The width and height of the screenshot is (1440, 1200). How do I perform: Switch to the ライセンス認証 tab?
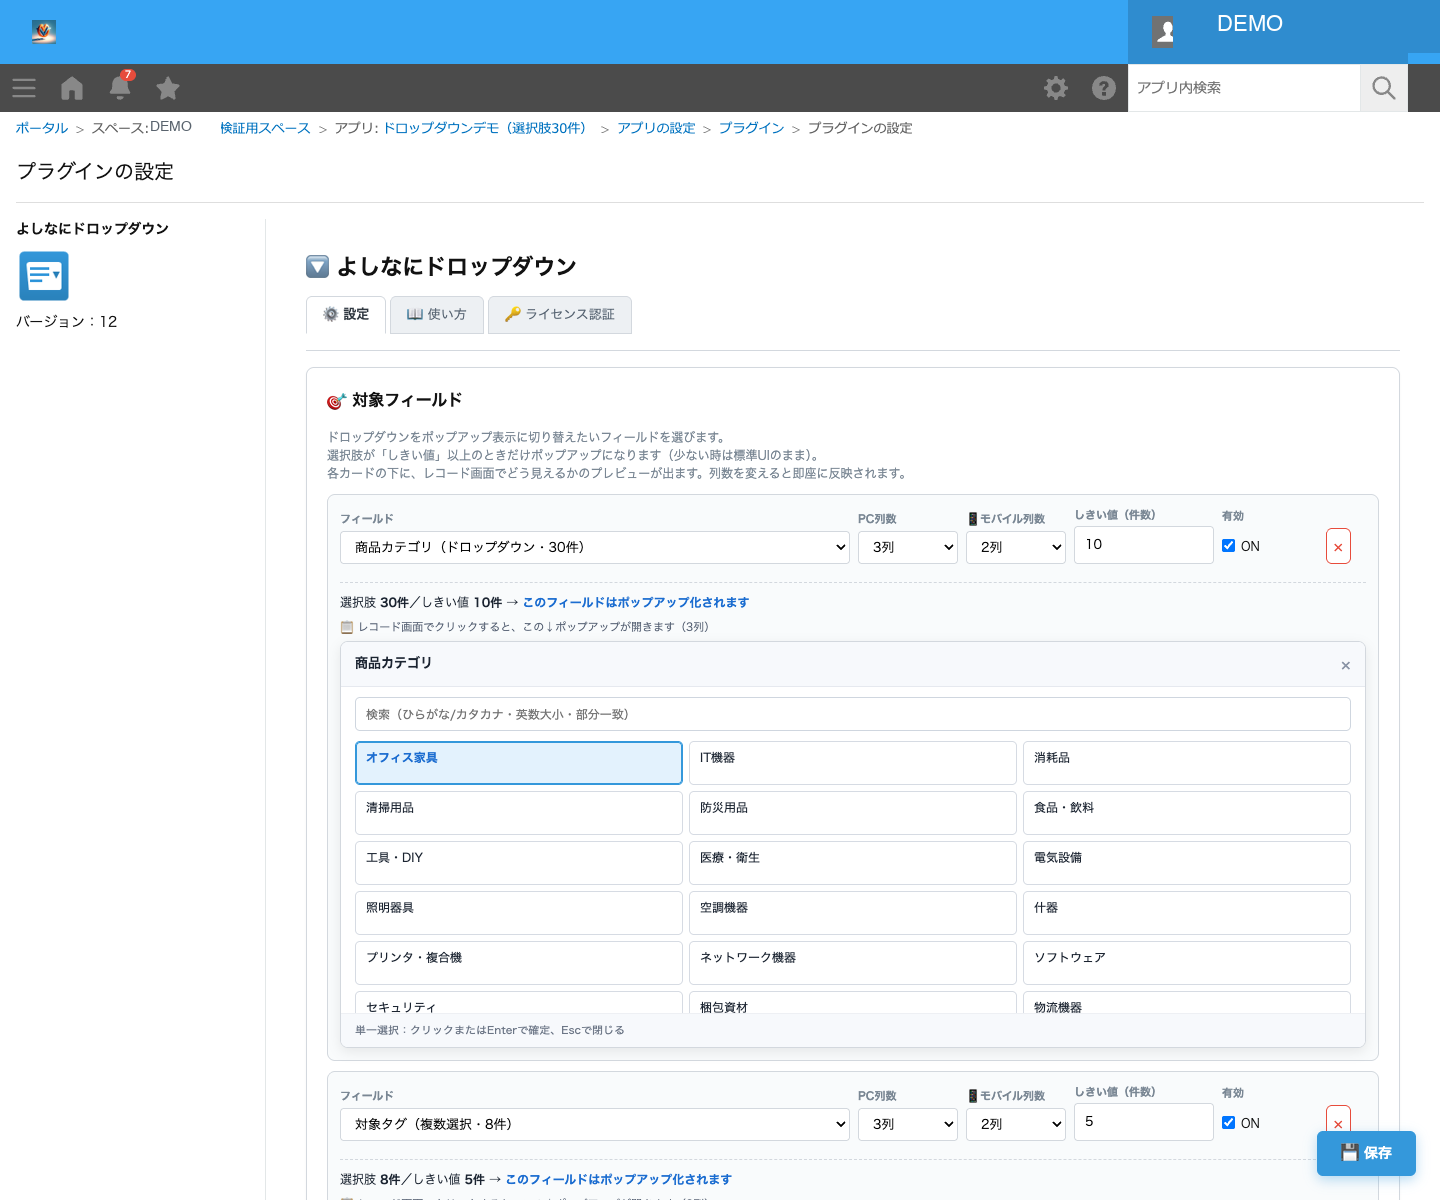coord(560,315)
